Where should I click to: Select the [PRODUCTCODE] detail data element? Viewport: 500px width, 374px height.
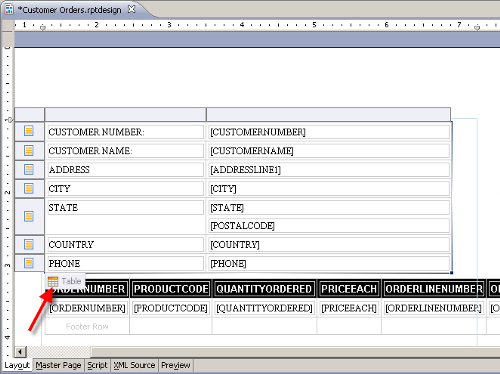point(171,308)
